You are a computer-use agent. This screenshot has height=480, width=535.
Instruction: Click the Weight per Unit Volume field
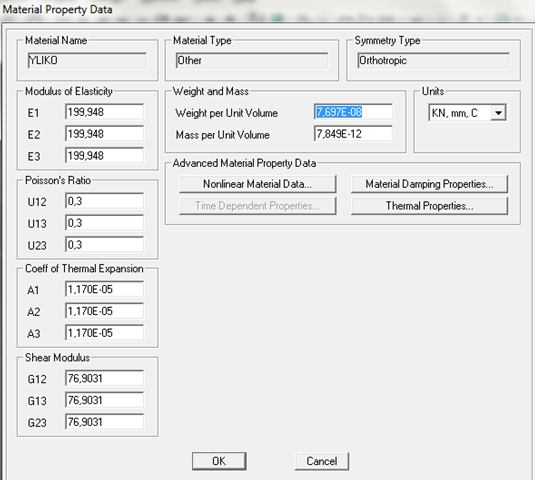pos(353,112)
